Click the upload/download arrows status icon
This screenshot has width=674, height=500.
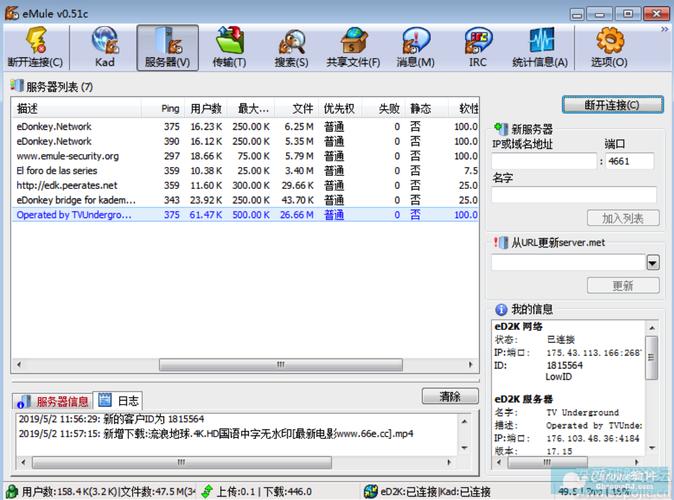pos(207,491)
